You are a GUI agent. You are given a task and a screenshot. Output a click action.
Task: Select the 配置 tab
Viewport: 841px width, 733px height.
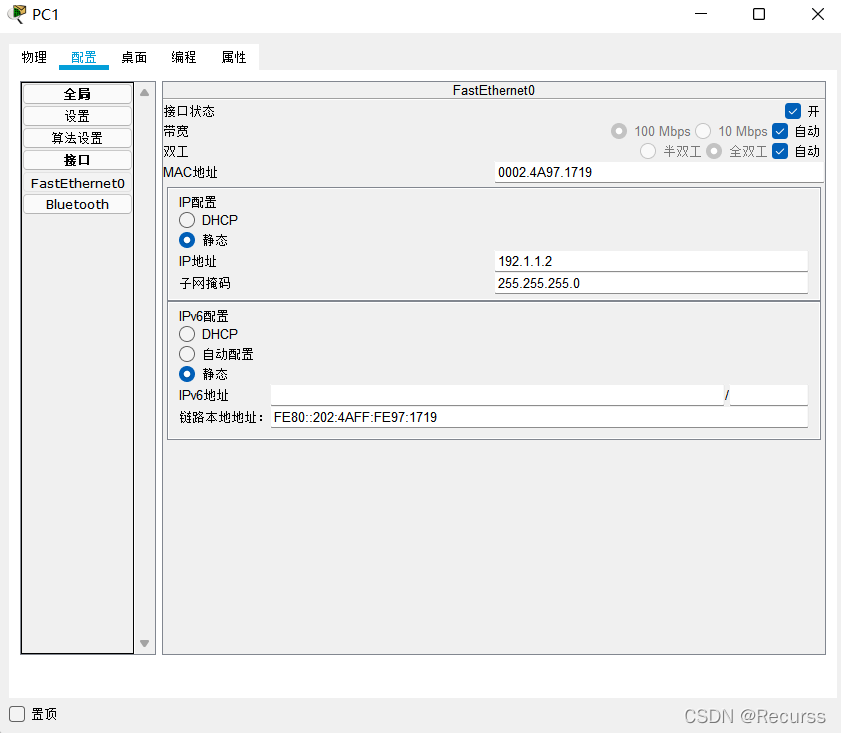pos(84,57)
